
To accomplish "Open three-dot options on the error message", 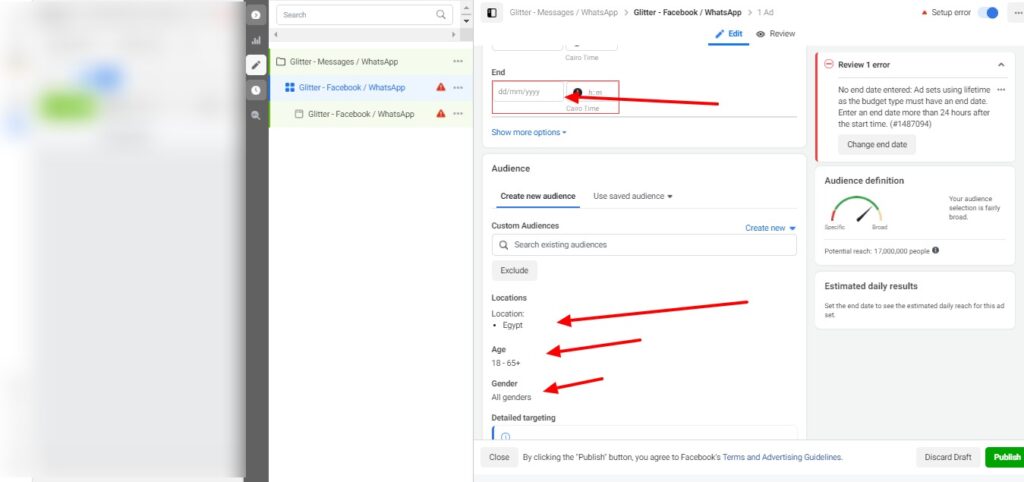I will tap(1001, 89).
